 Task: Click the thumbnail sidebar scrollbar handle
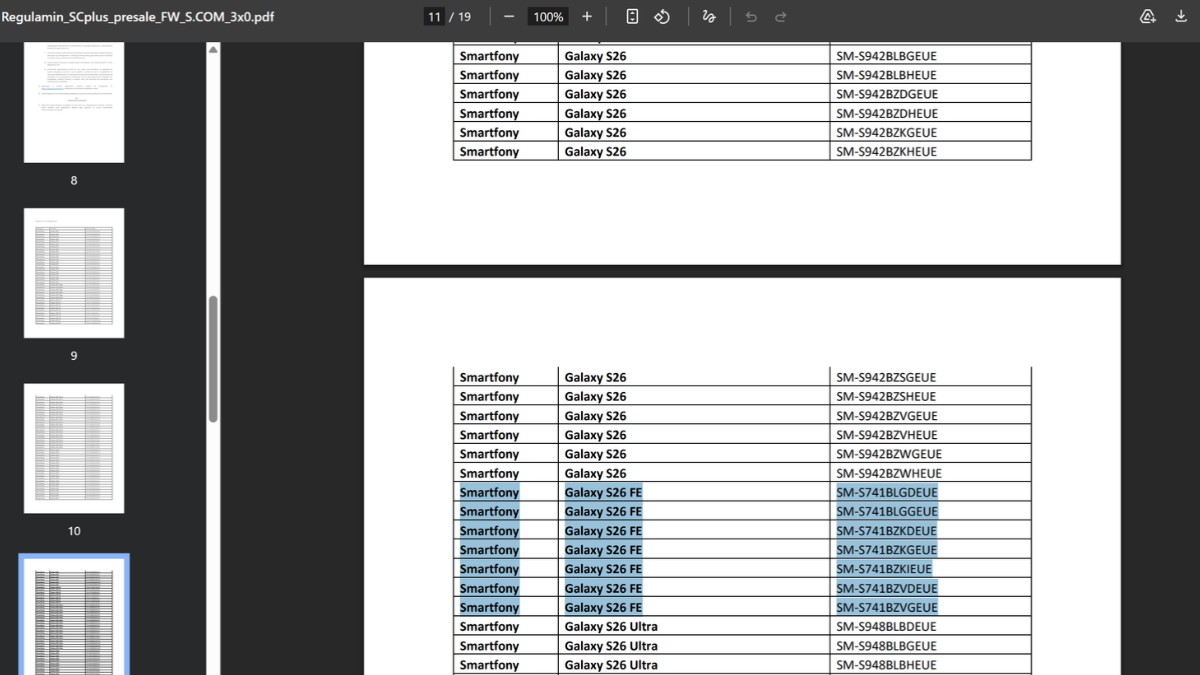tap(213, 360)
